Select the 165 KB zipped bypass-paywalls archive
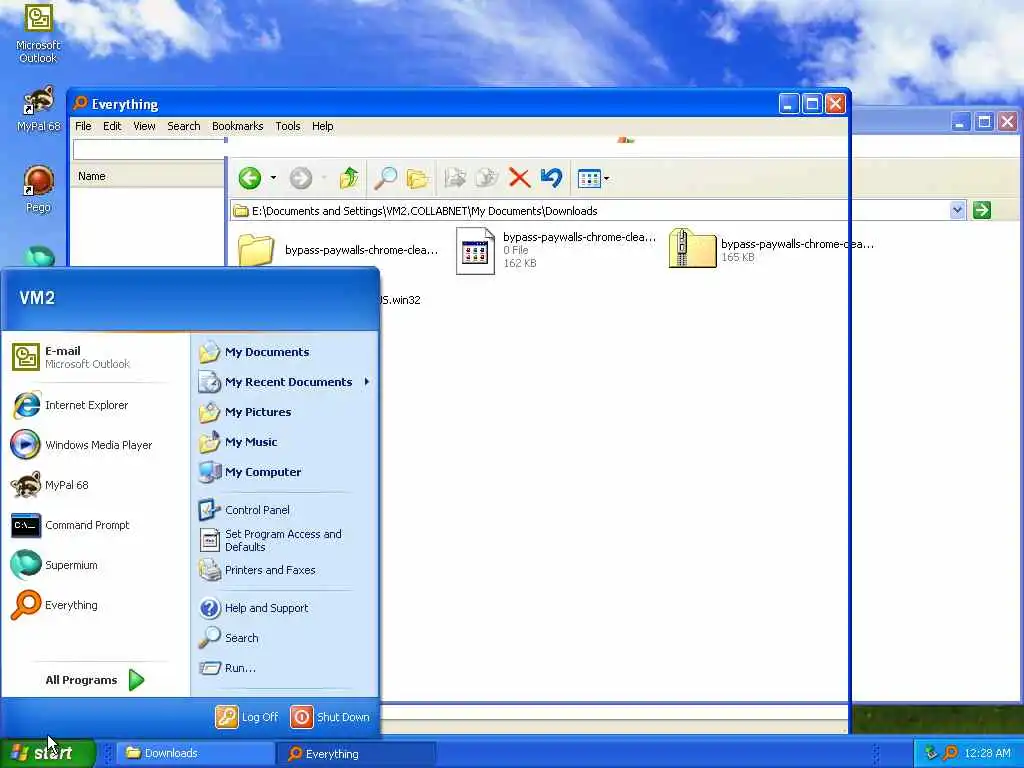The height and width of the screenshot is (768, 1024). click(x=771, y=249)
